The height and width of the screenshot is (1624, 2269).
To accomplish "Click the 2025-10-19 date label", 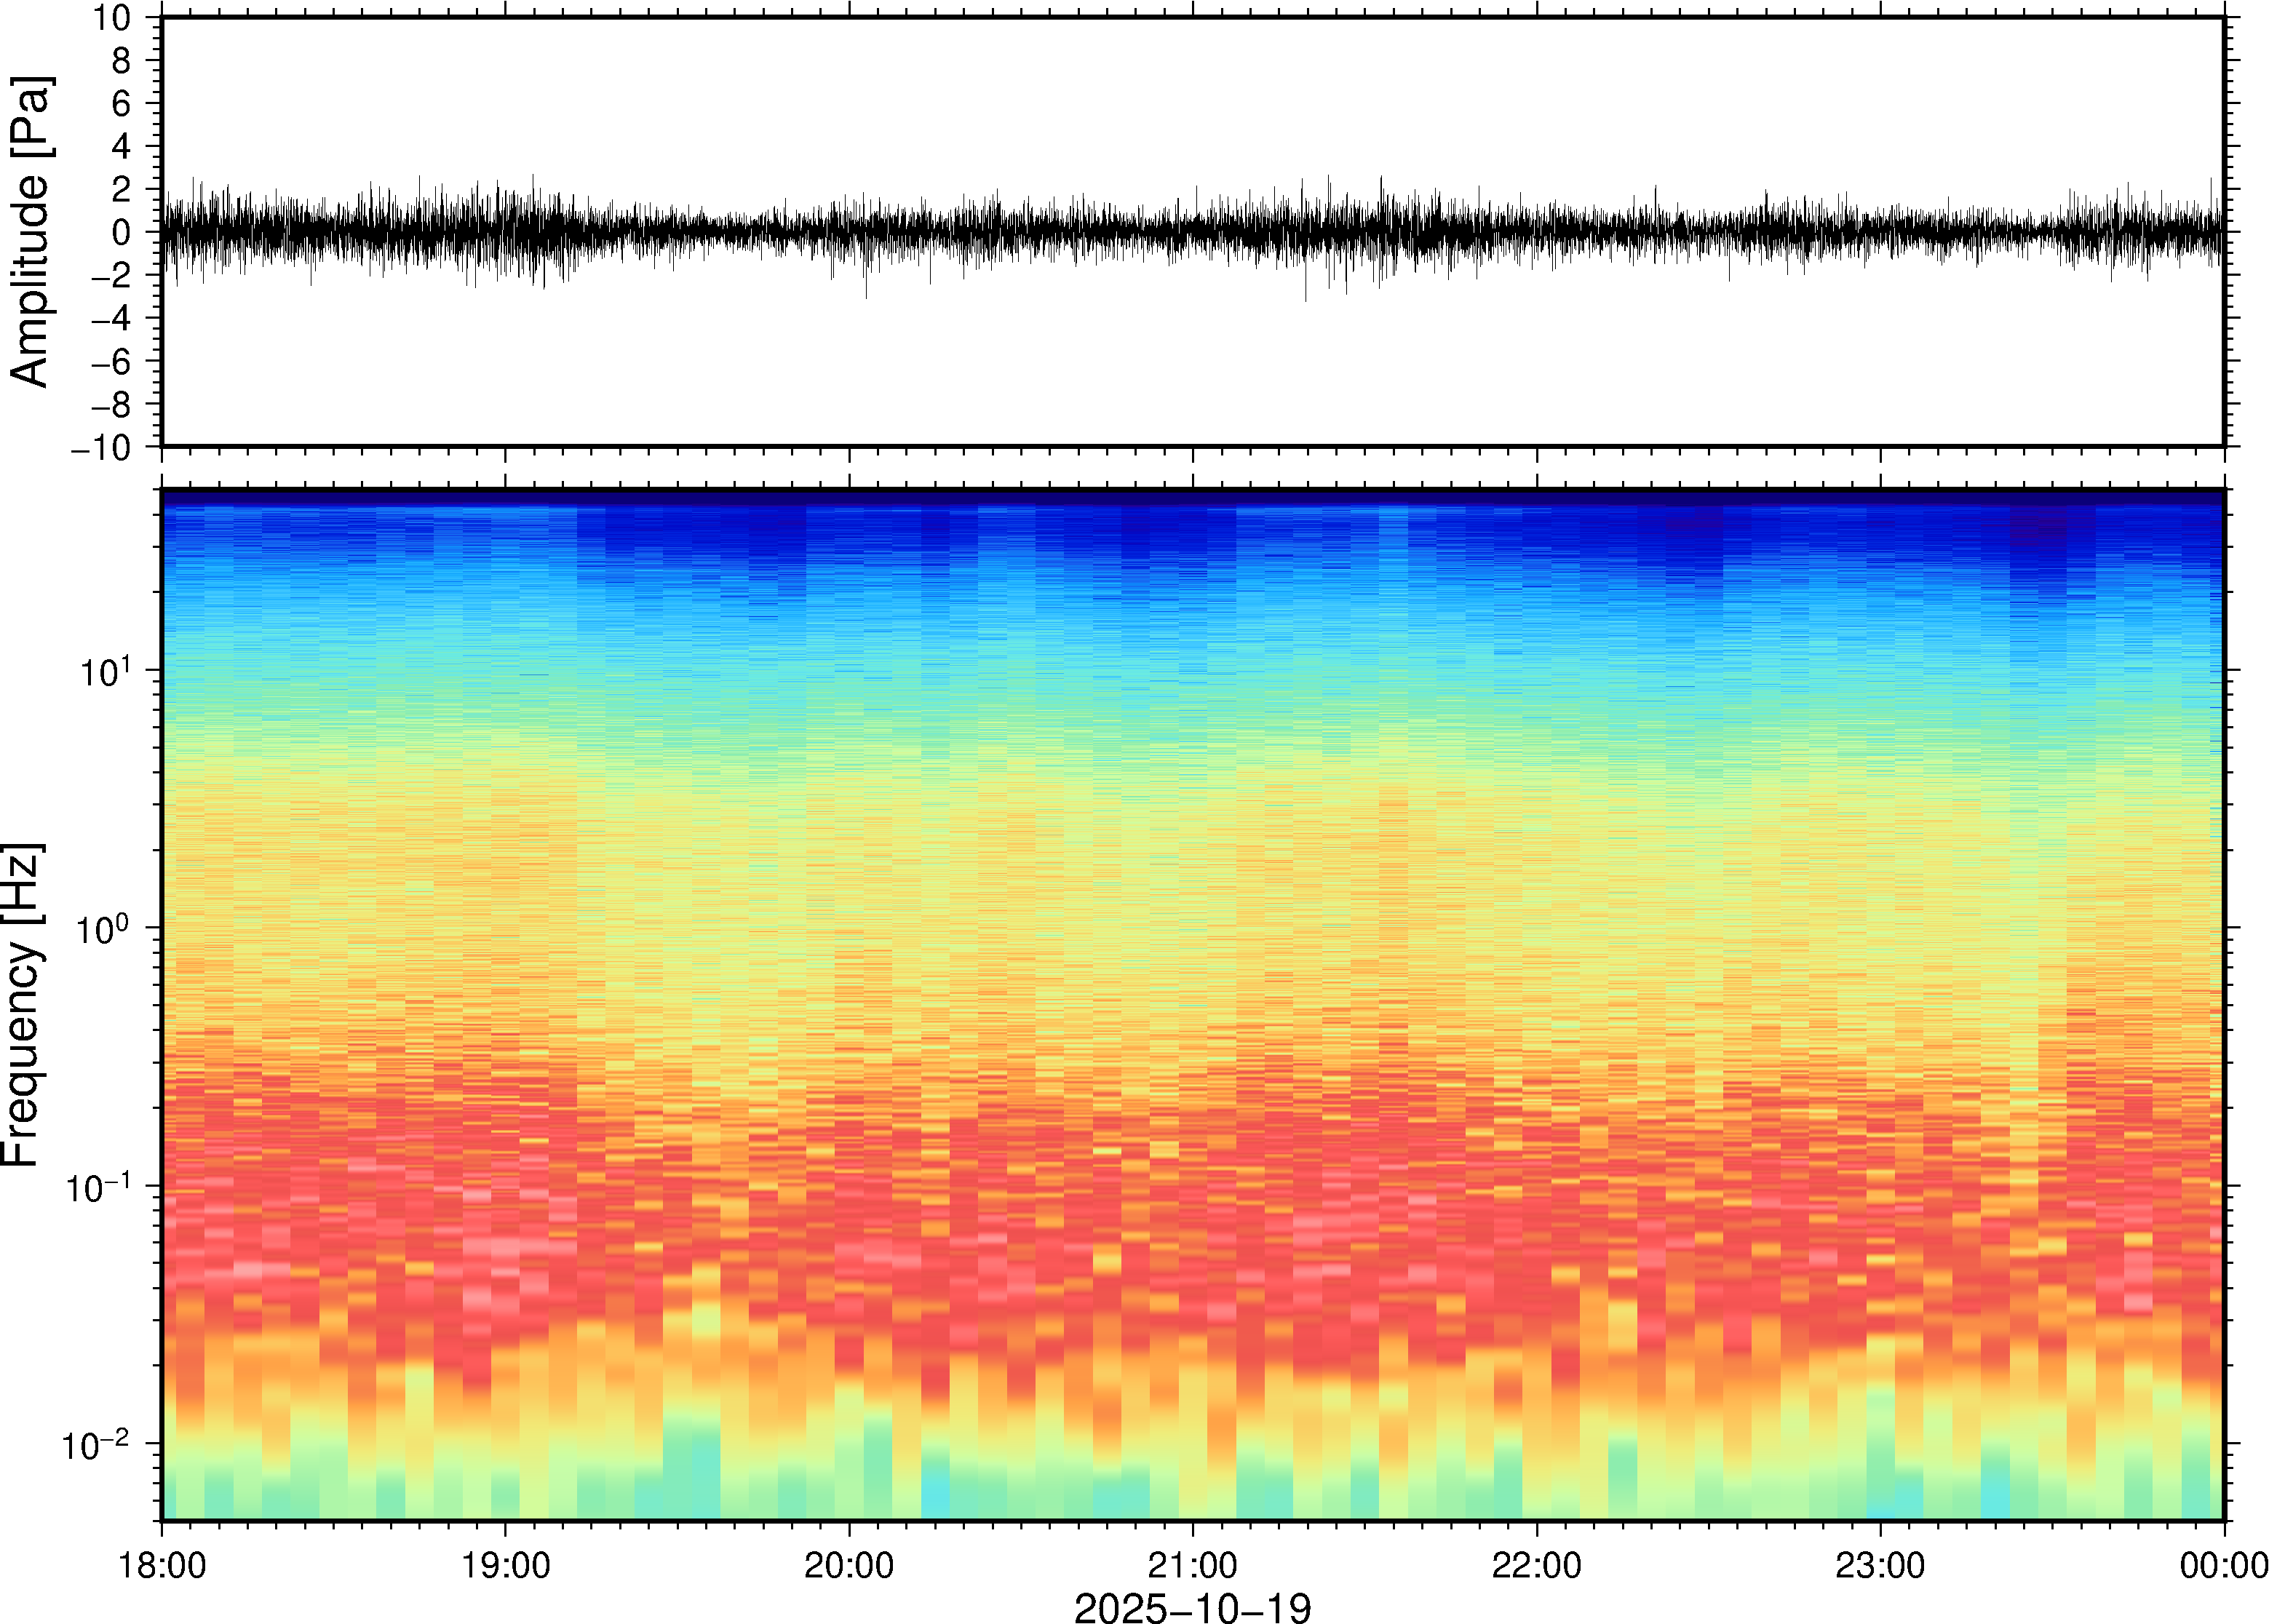I will click(x=1192, y=1607).
